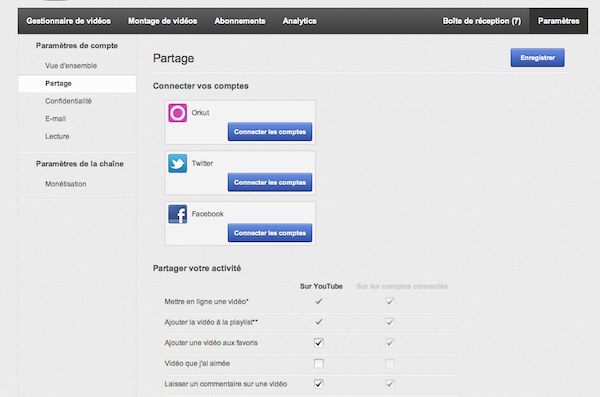Click the Vidéo que j'ai aimée row label
Screen dimensions: 600x397
tap(197, 364)
